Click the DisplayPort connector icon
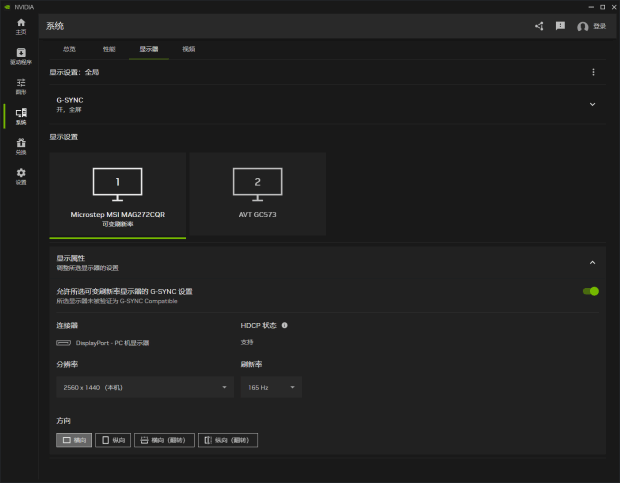620x483 pixels. (x=64, y=343)
